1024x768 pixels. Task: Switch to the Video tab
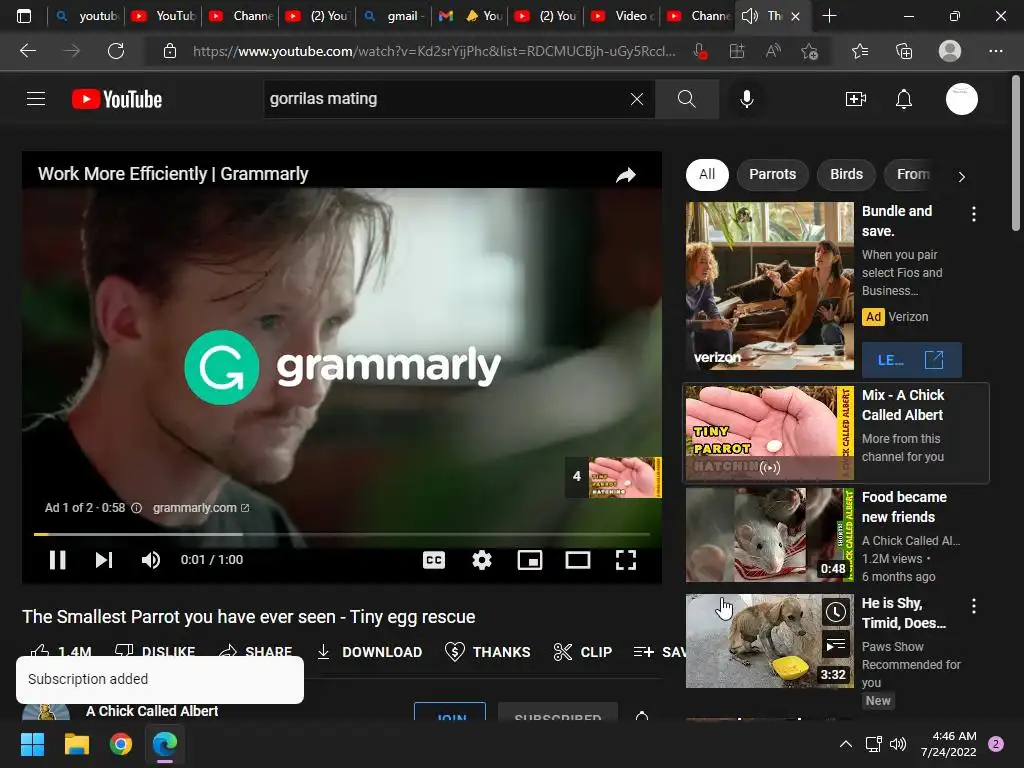click(x=622, y=16)
